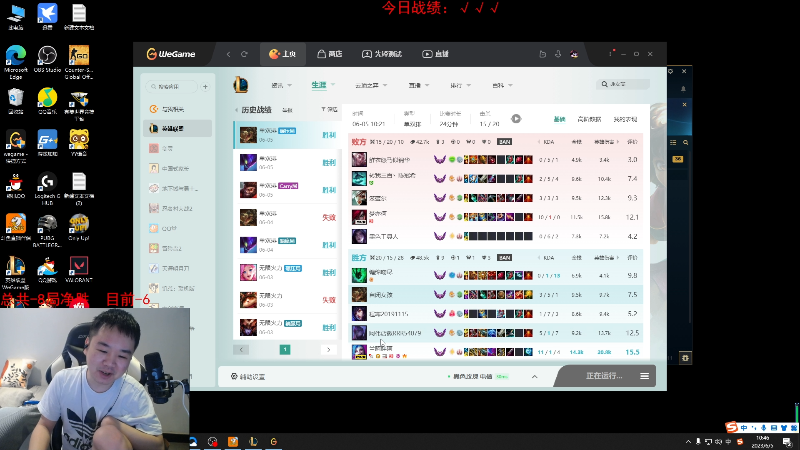Go back with WeGame back arrow
Screen dimensions: 800x450
point(229,54)
